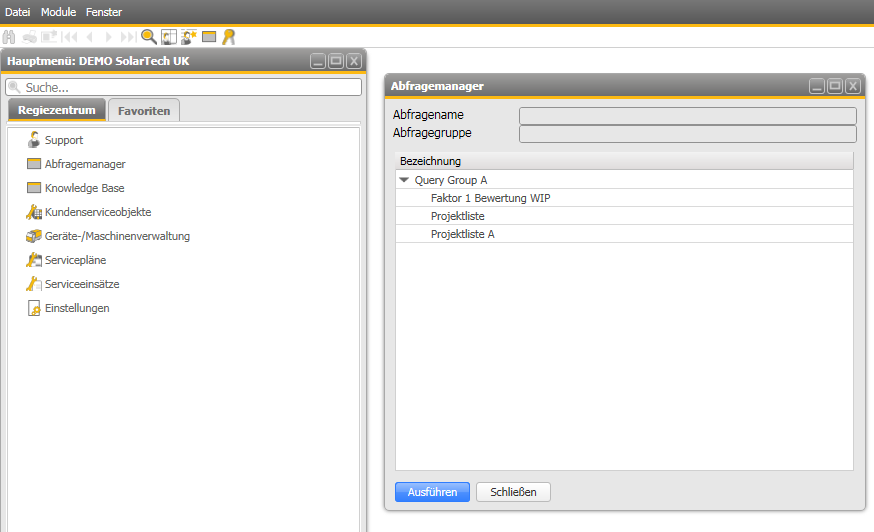This screenshot has width=874, height=532.
Task: Click the Schließen button
Action: coord(513,492)
